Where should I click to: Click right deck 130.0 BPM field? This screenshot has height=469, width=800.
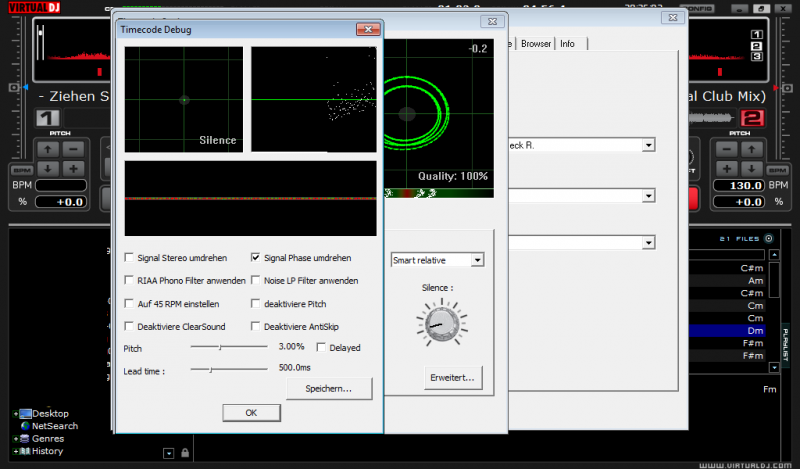(738, 185)
